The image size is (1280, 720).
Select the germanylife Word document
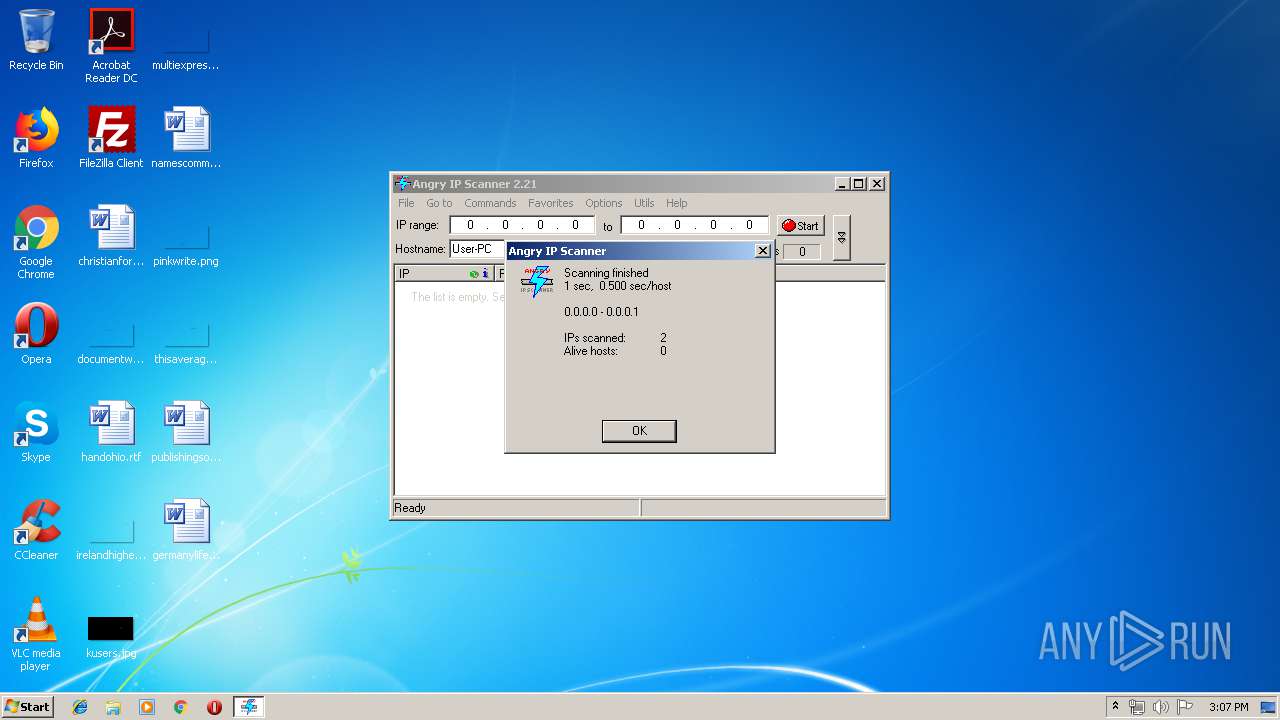coord(186,530)
